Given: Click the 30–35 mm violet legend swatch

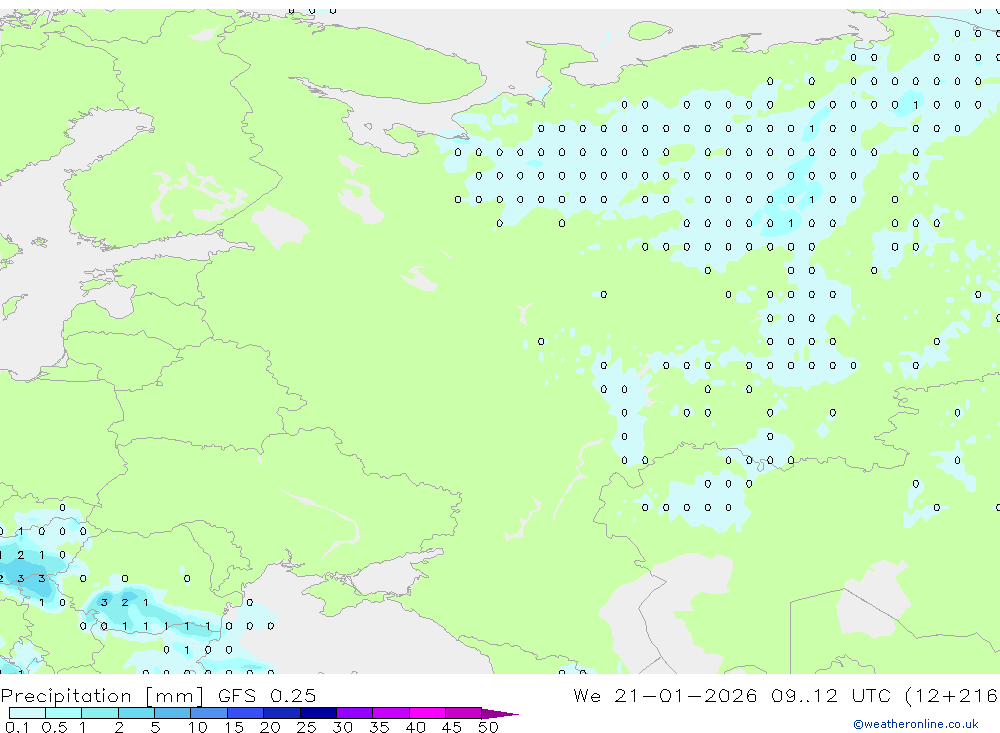Looking at the screenshot, I should 355,713.
